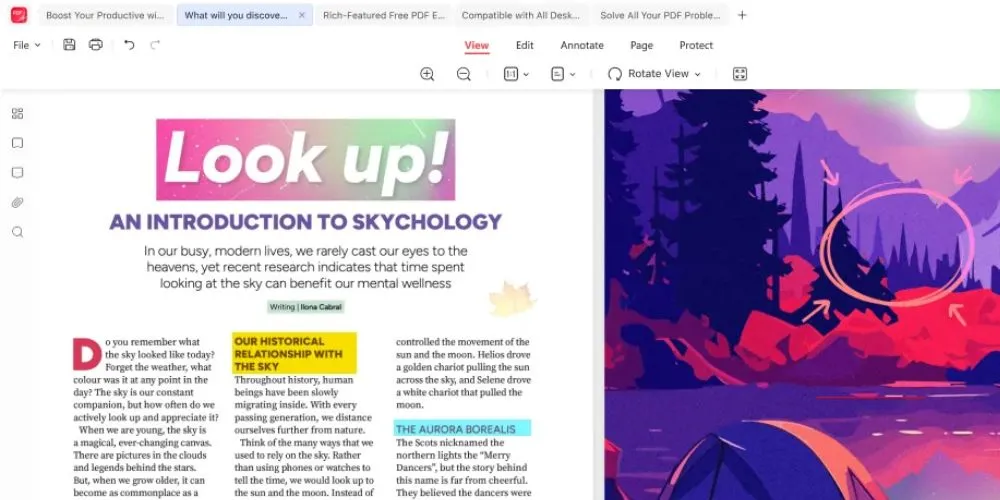
Task: Show the attachments panel
Action: click(17, 202)
